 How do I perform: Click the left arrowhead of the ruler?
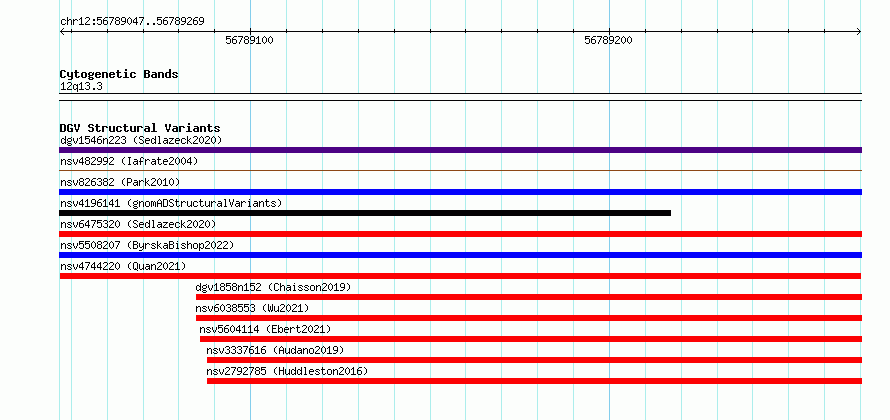tap(62, 32)
